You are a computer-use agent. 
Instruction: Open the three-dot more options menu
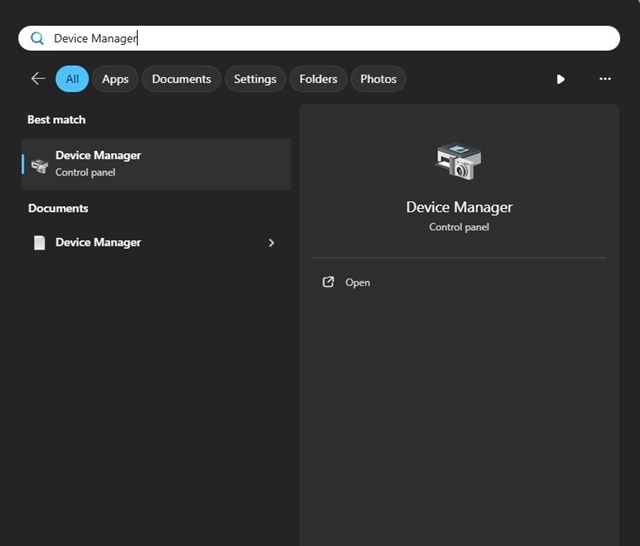pyautogui.click(x=605, y=79)
